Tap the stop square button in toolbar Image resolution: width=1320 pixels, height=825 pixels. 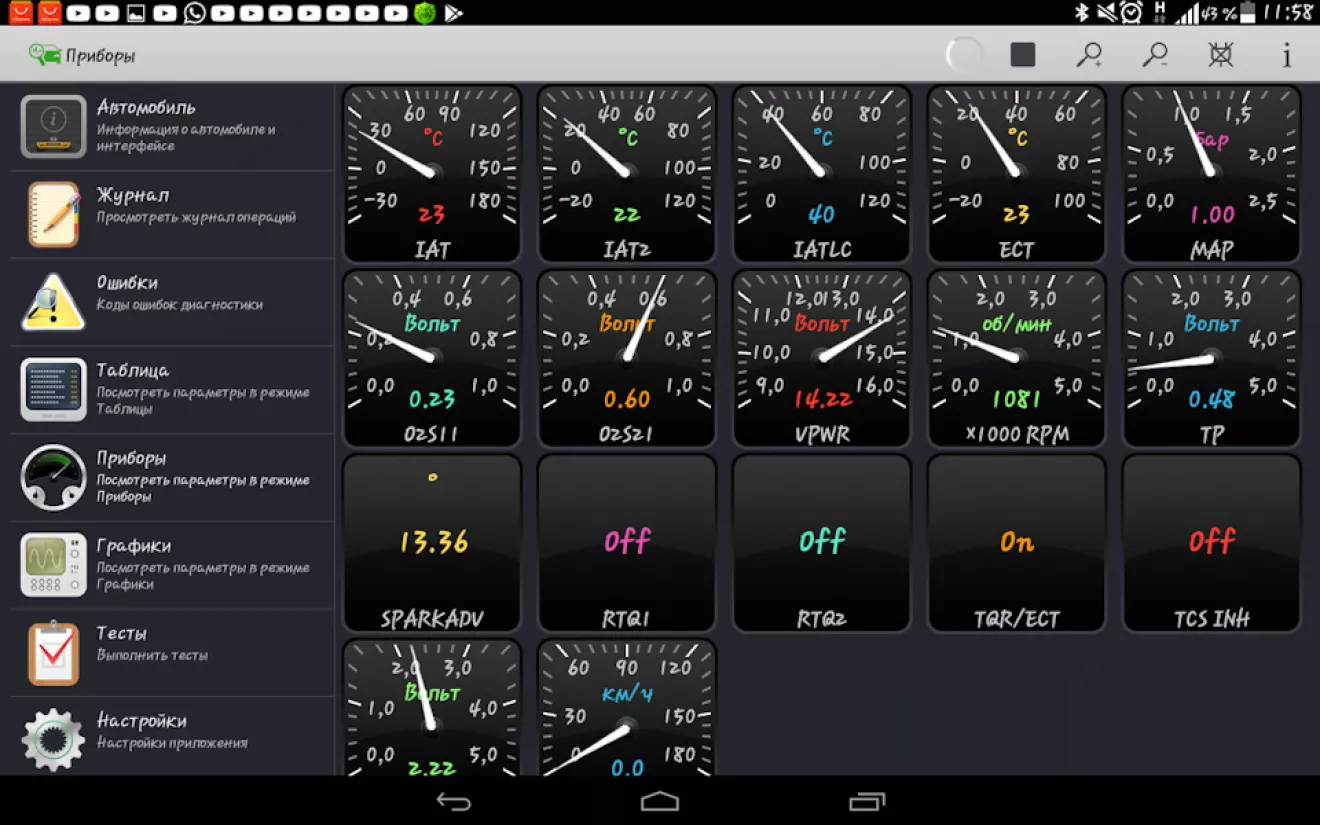click(1022, 55)
